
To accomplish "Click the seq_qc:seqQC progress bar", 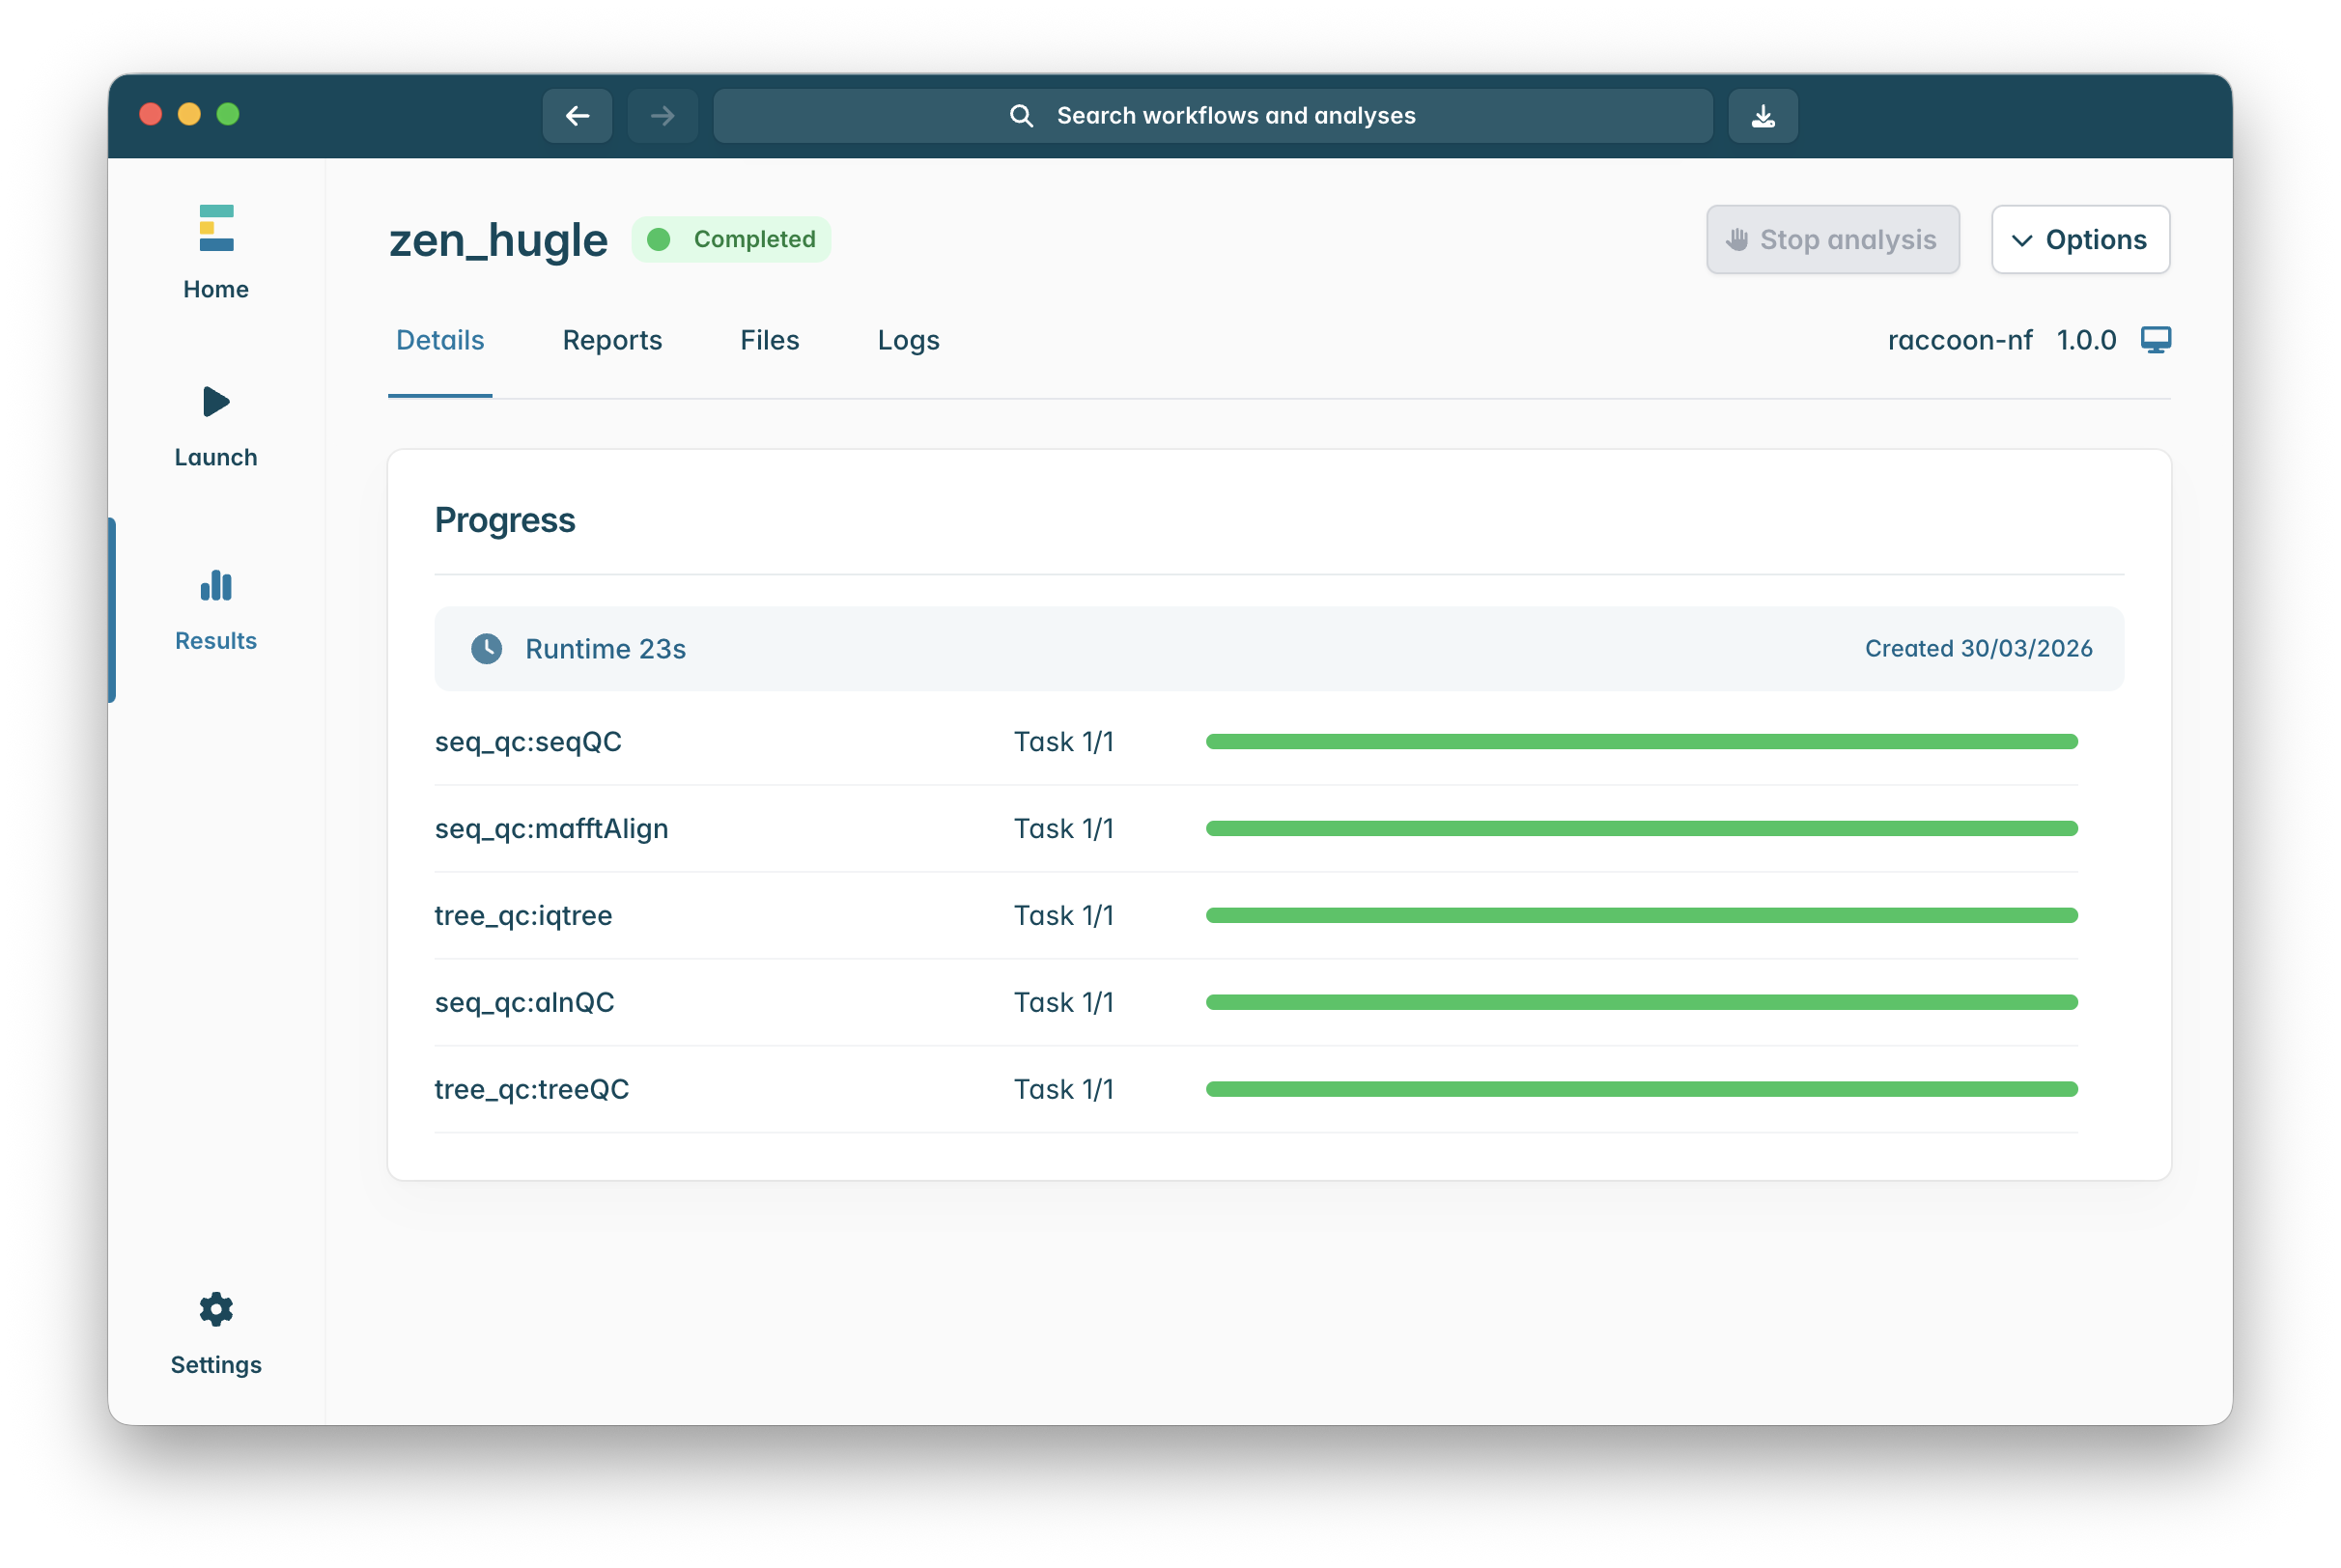I will 1641,742.
